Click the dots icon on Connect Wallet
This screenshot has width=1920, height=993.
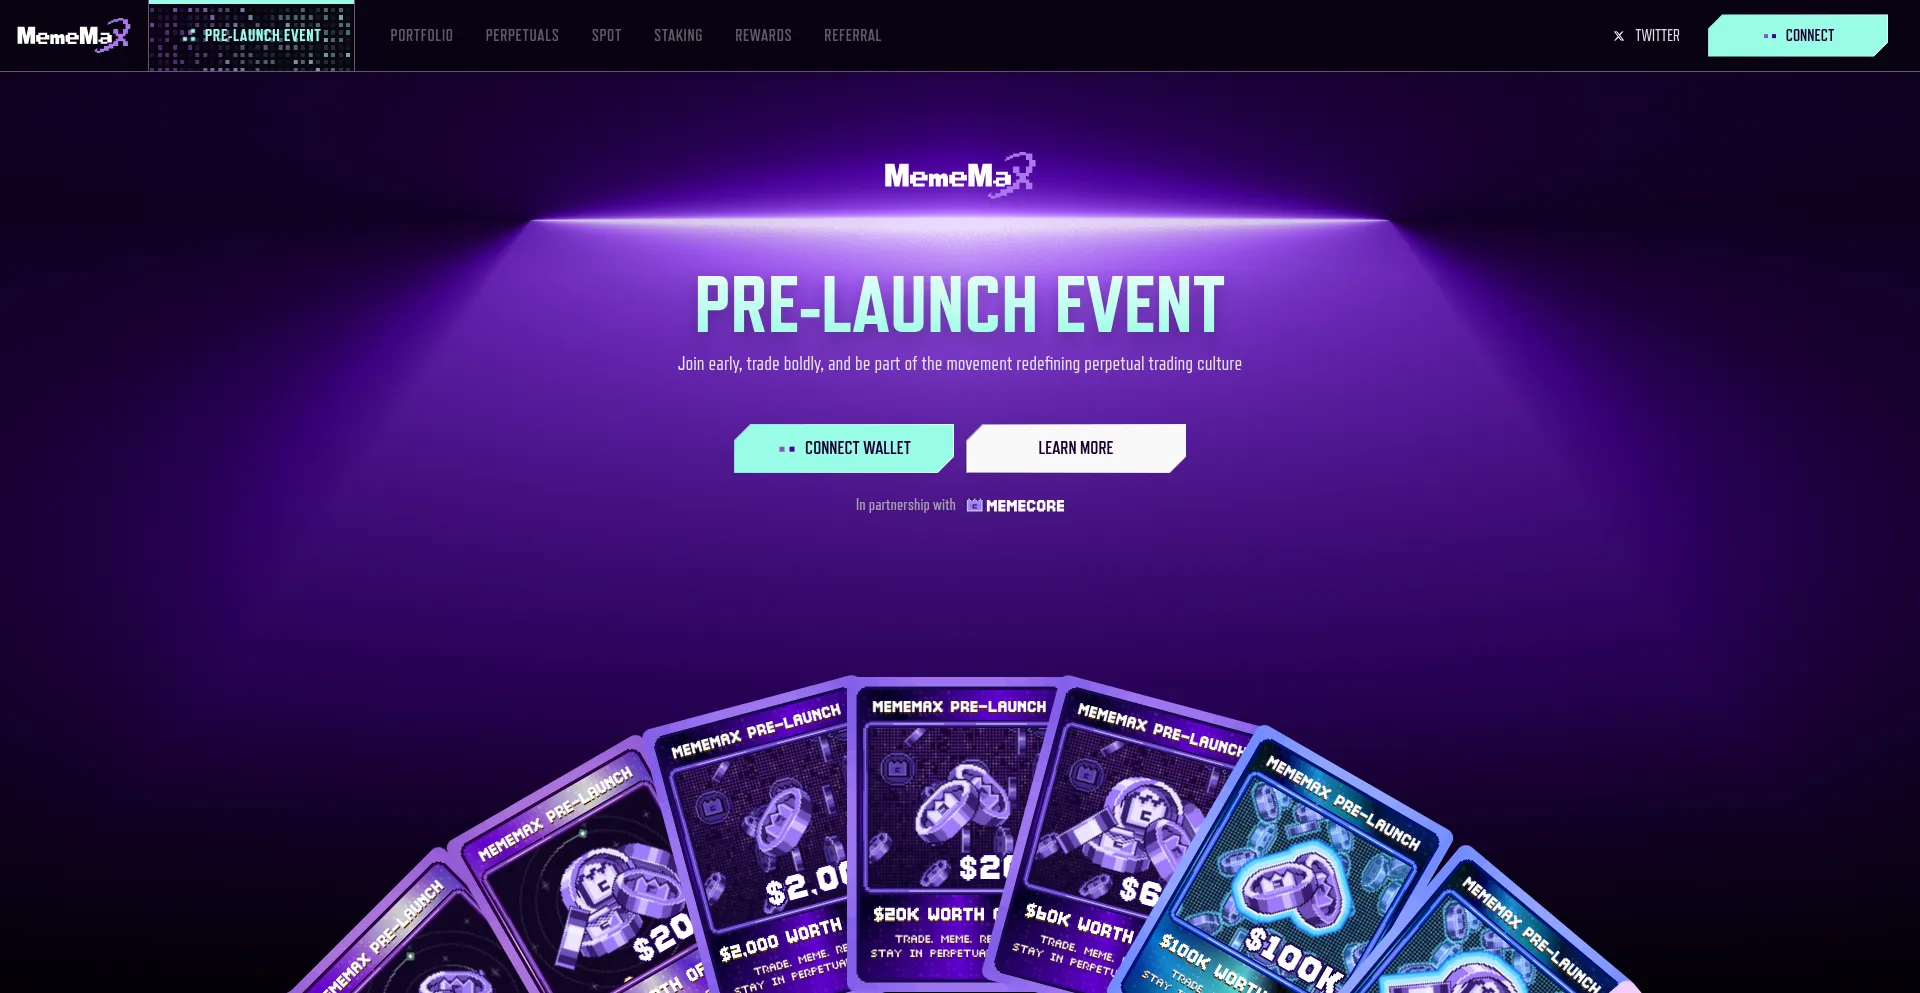(787, 449)
